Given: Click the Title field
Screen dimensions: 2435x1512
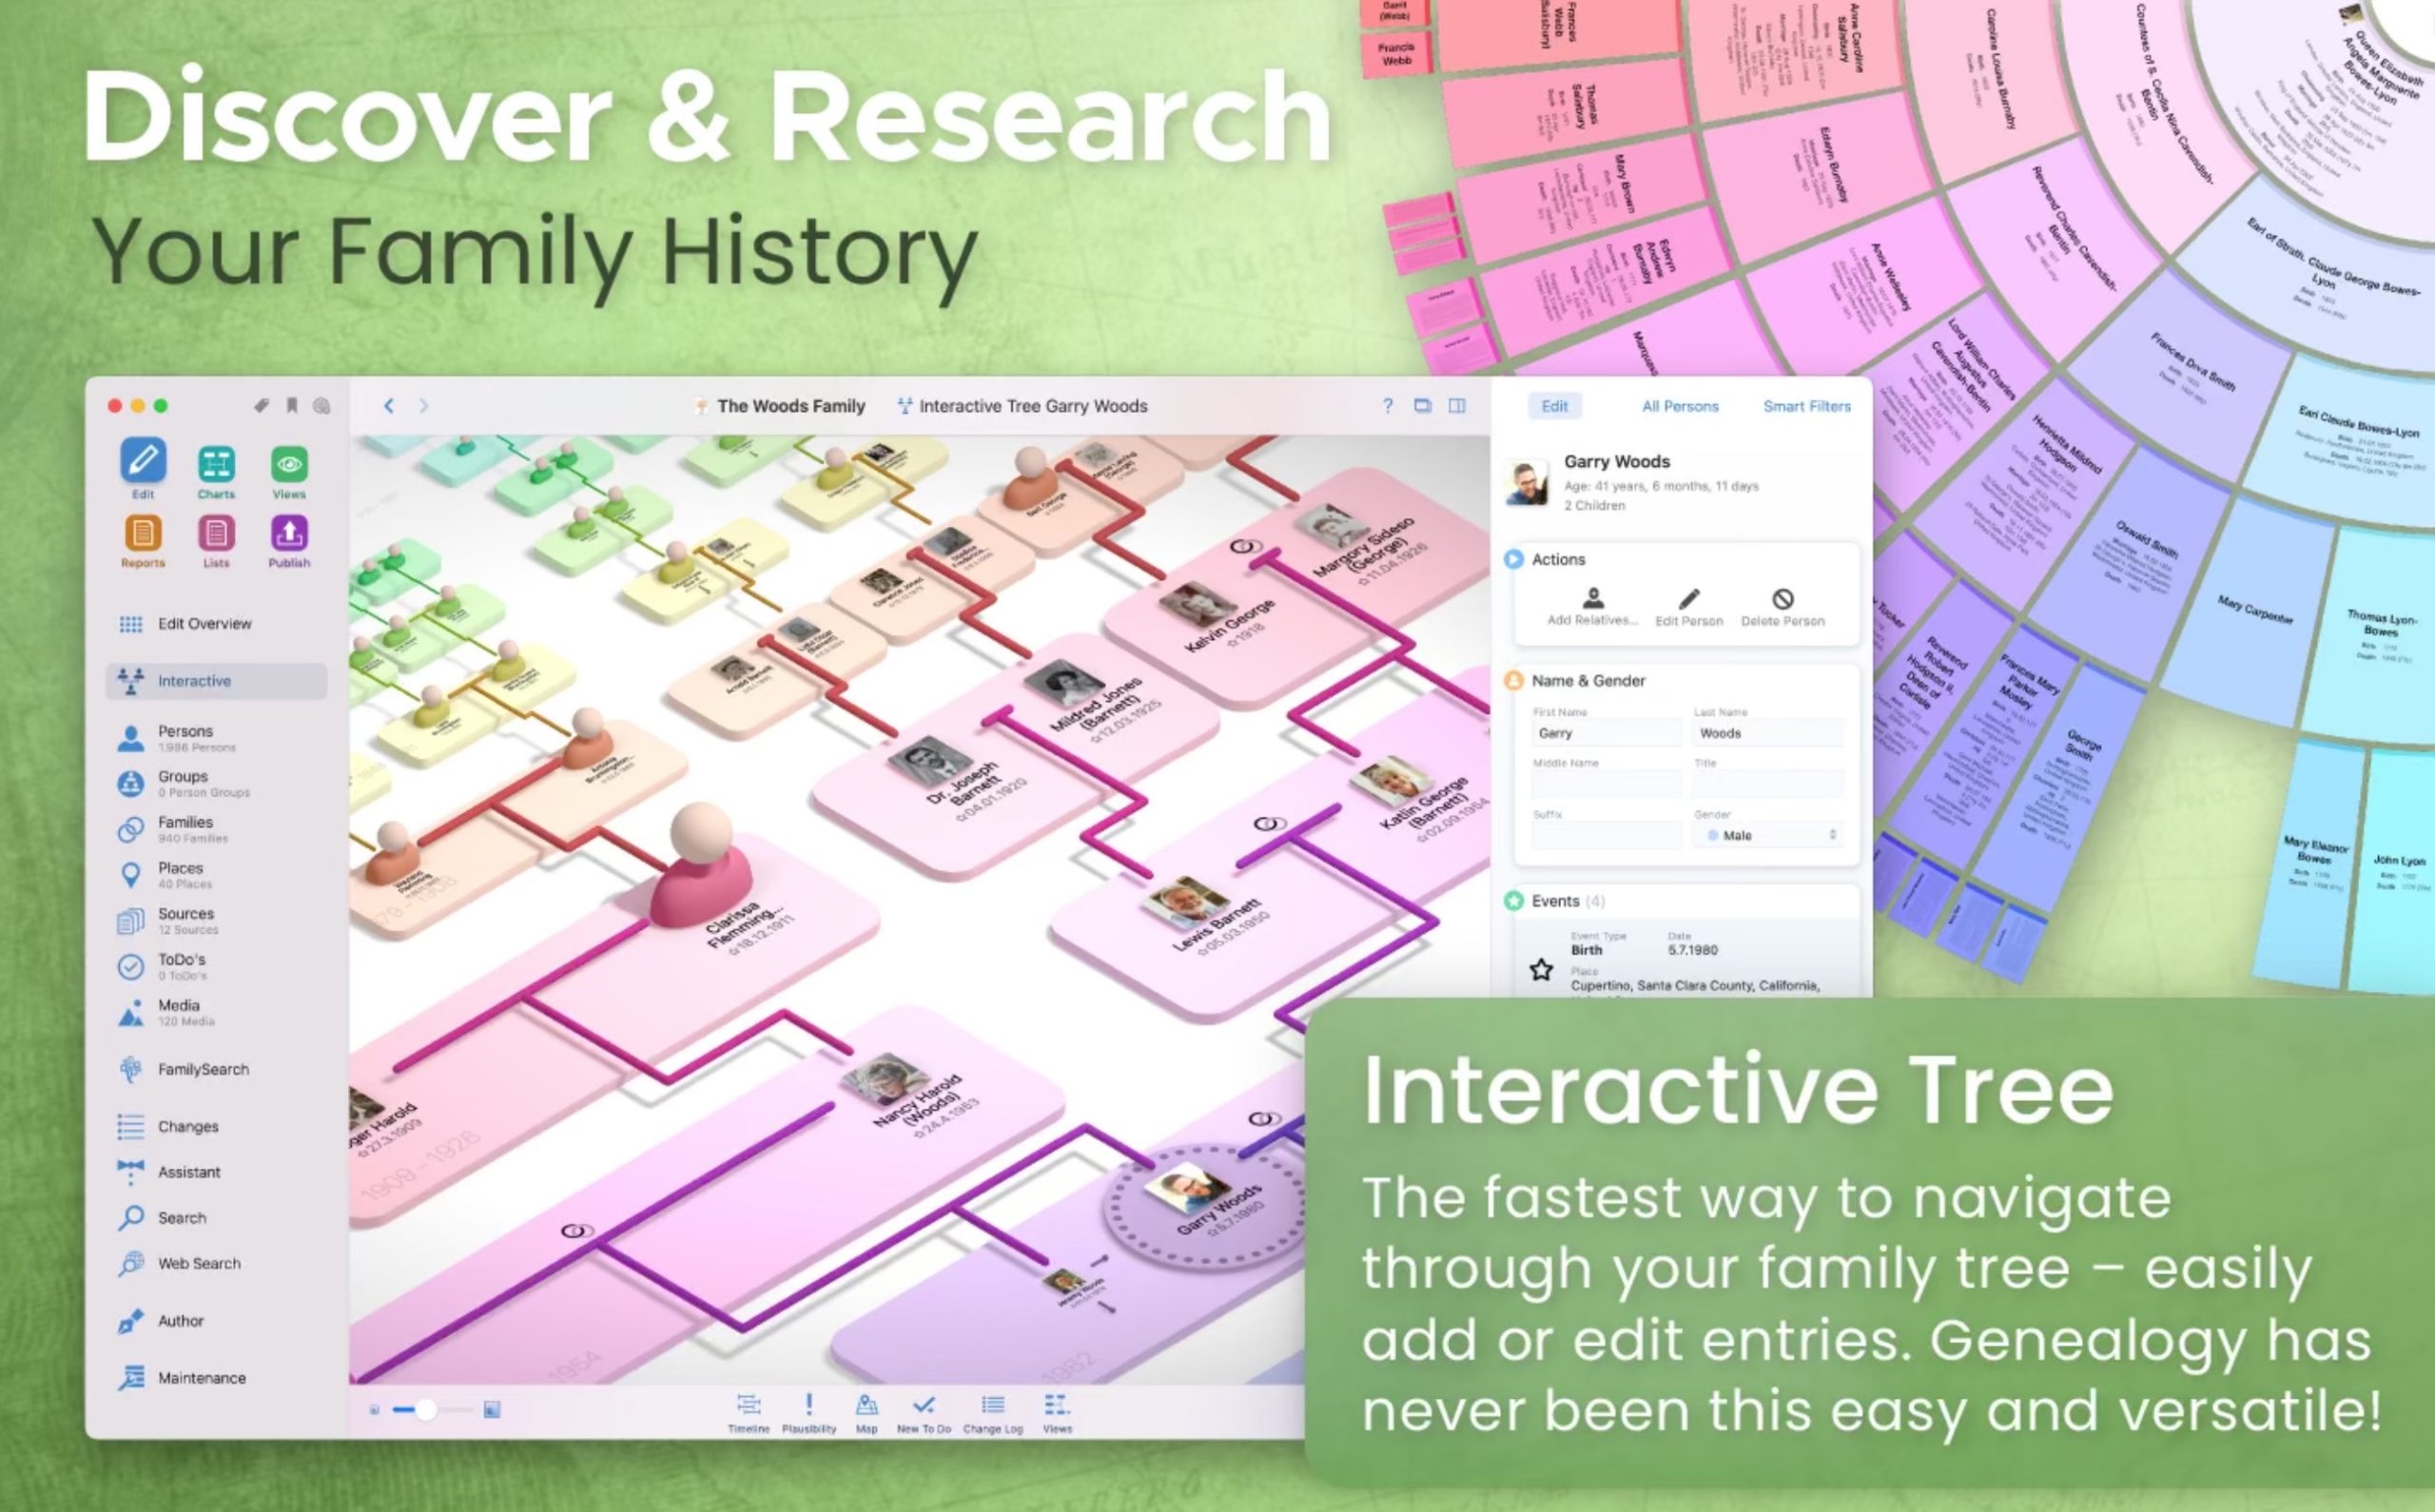Looking at the screenshot, I should click(1768, 784).
